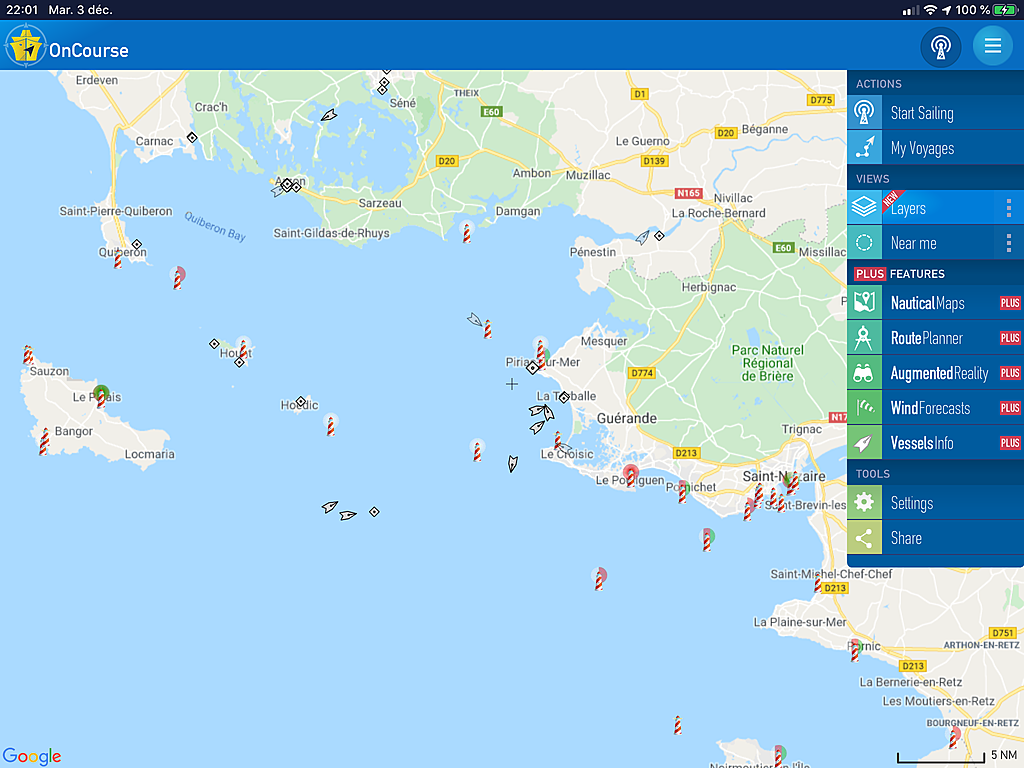Select the lighthouse marker near Damgan

pos(466,232)
